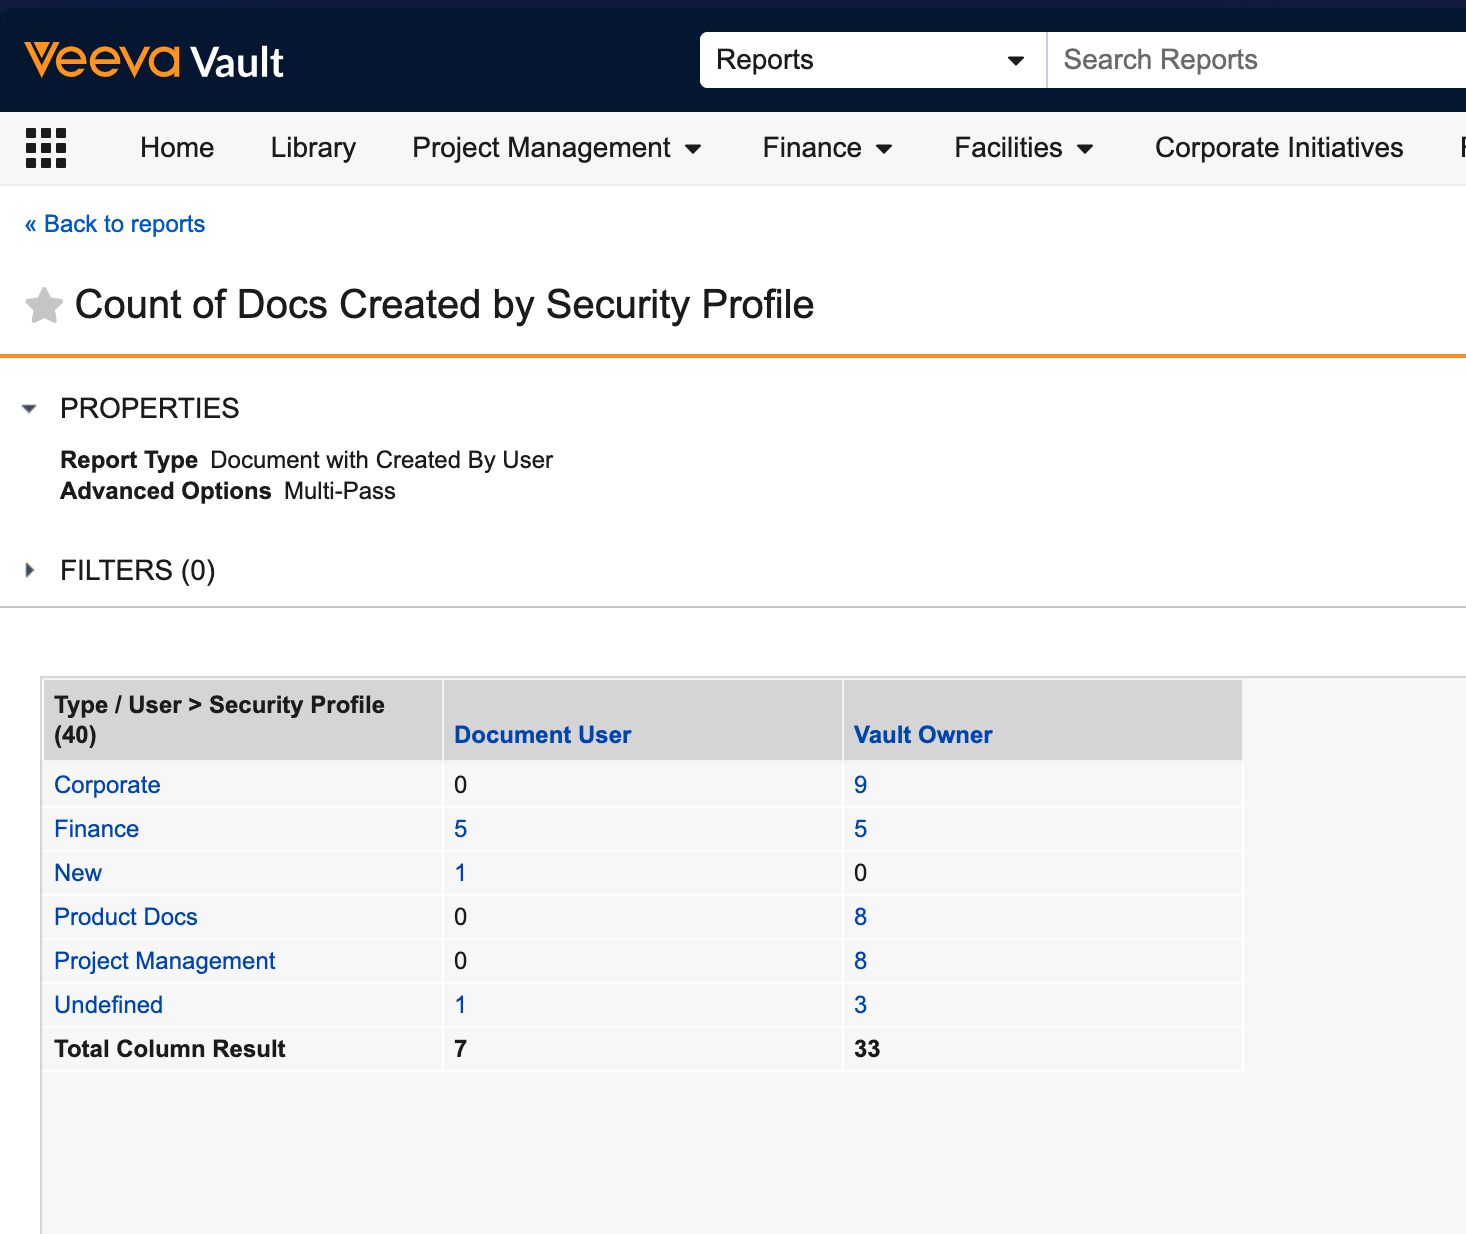Screen dimensions: 1466x1234
Task: Expand the Project Management menu
Action: pyautogui.click(x=557, y=148)
